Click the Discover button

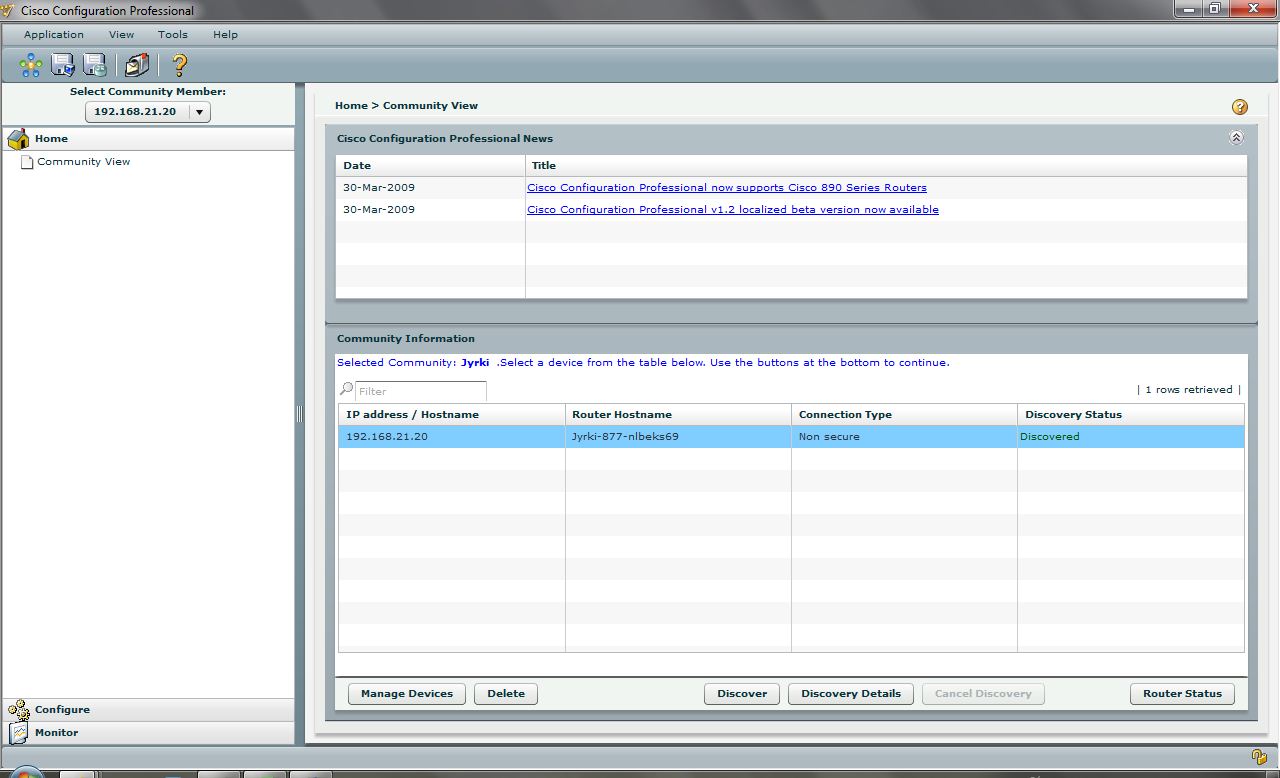[742, 694]
